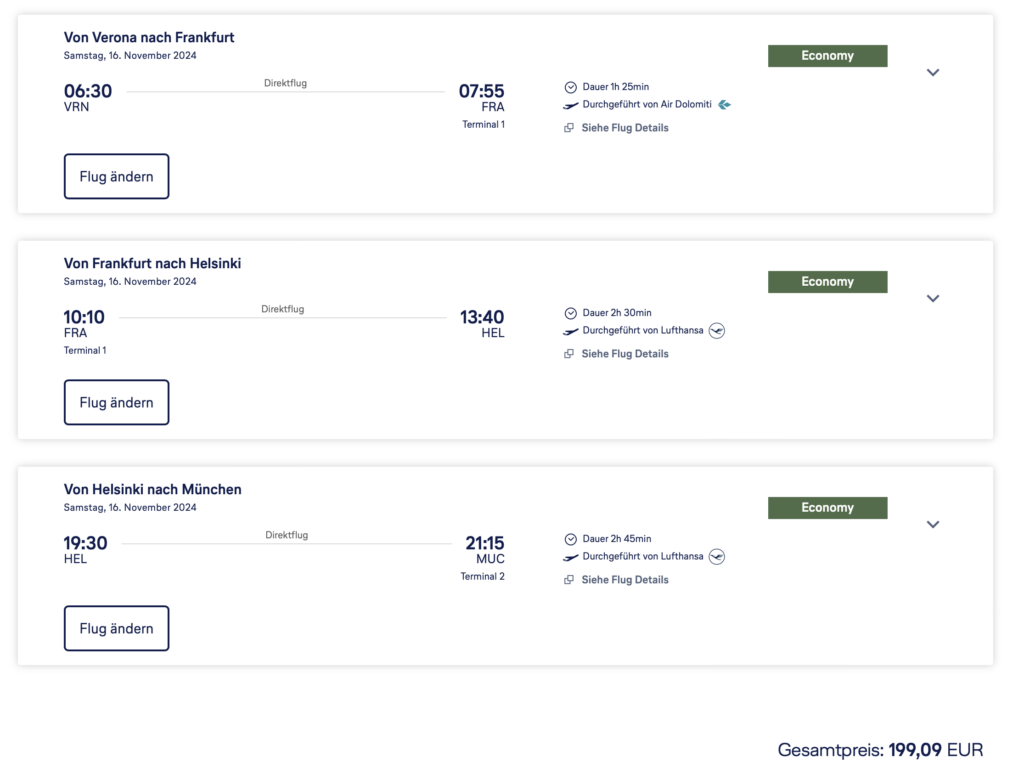Open Siehe Flug Details for Helsinki–München flight
The image size is (1024, 768).
(x=625, y=580)
